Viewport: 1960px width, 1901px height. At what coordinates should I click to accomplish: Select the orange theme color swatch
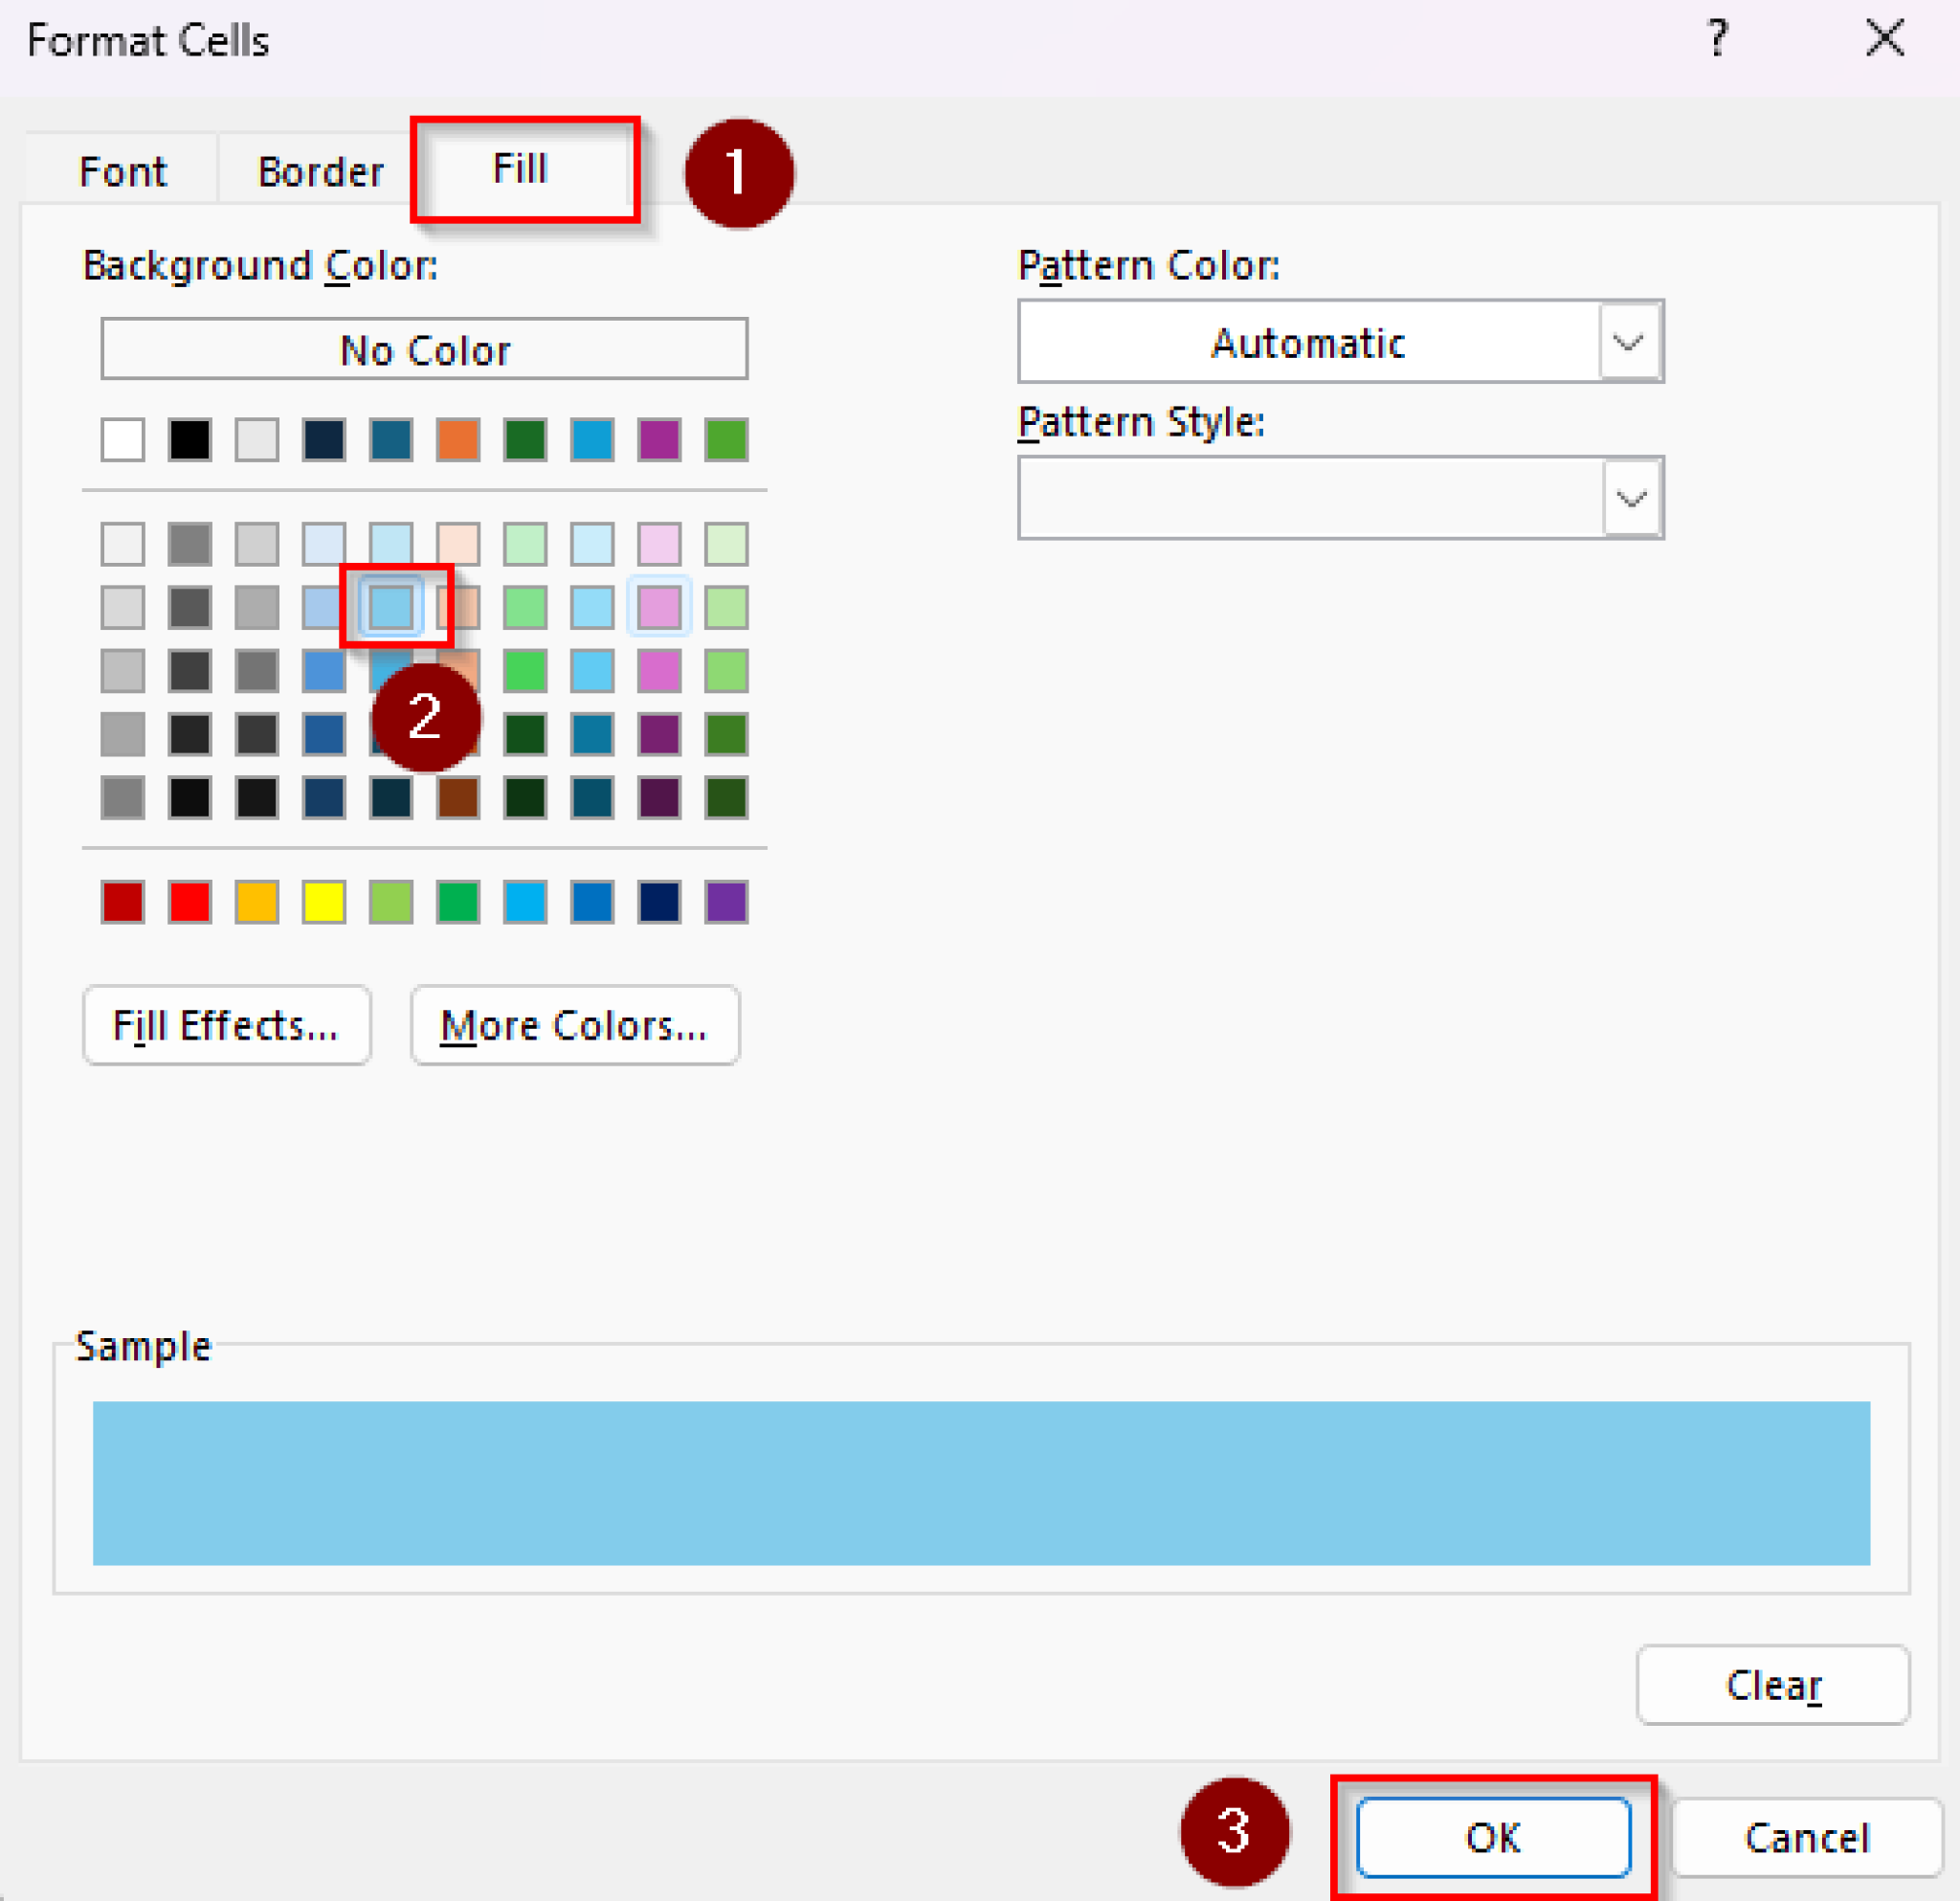[x=459, y=440]
